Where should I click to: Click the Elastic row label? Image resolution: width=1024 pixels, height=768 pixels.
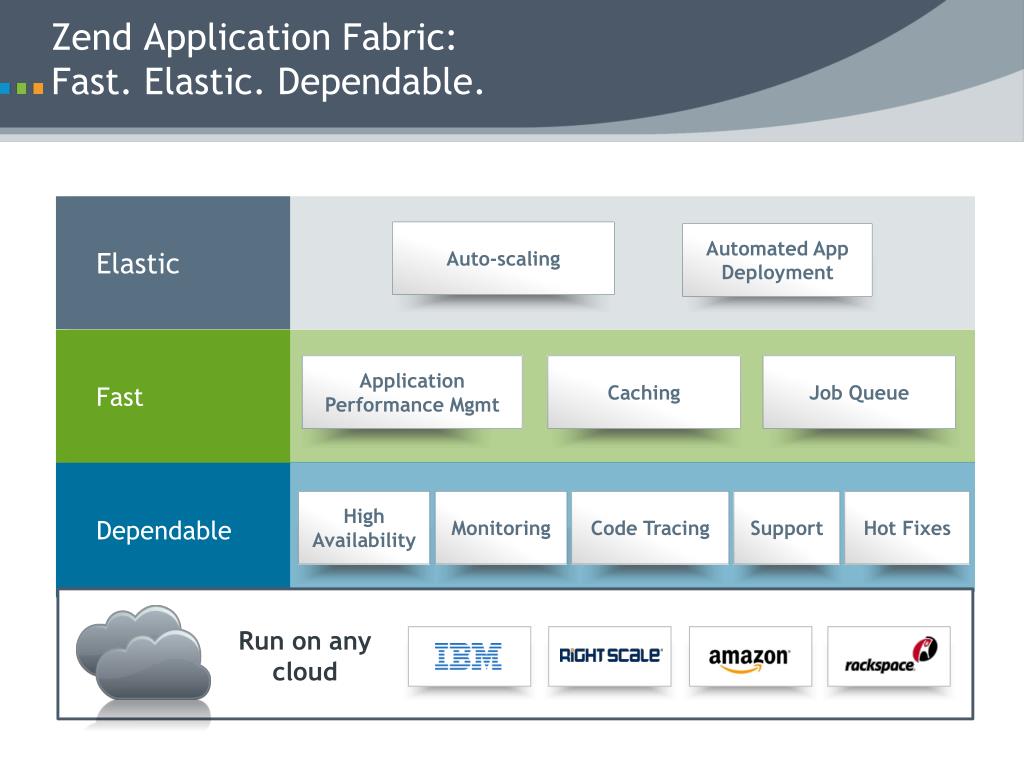138,264
